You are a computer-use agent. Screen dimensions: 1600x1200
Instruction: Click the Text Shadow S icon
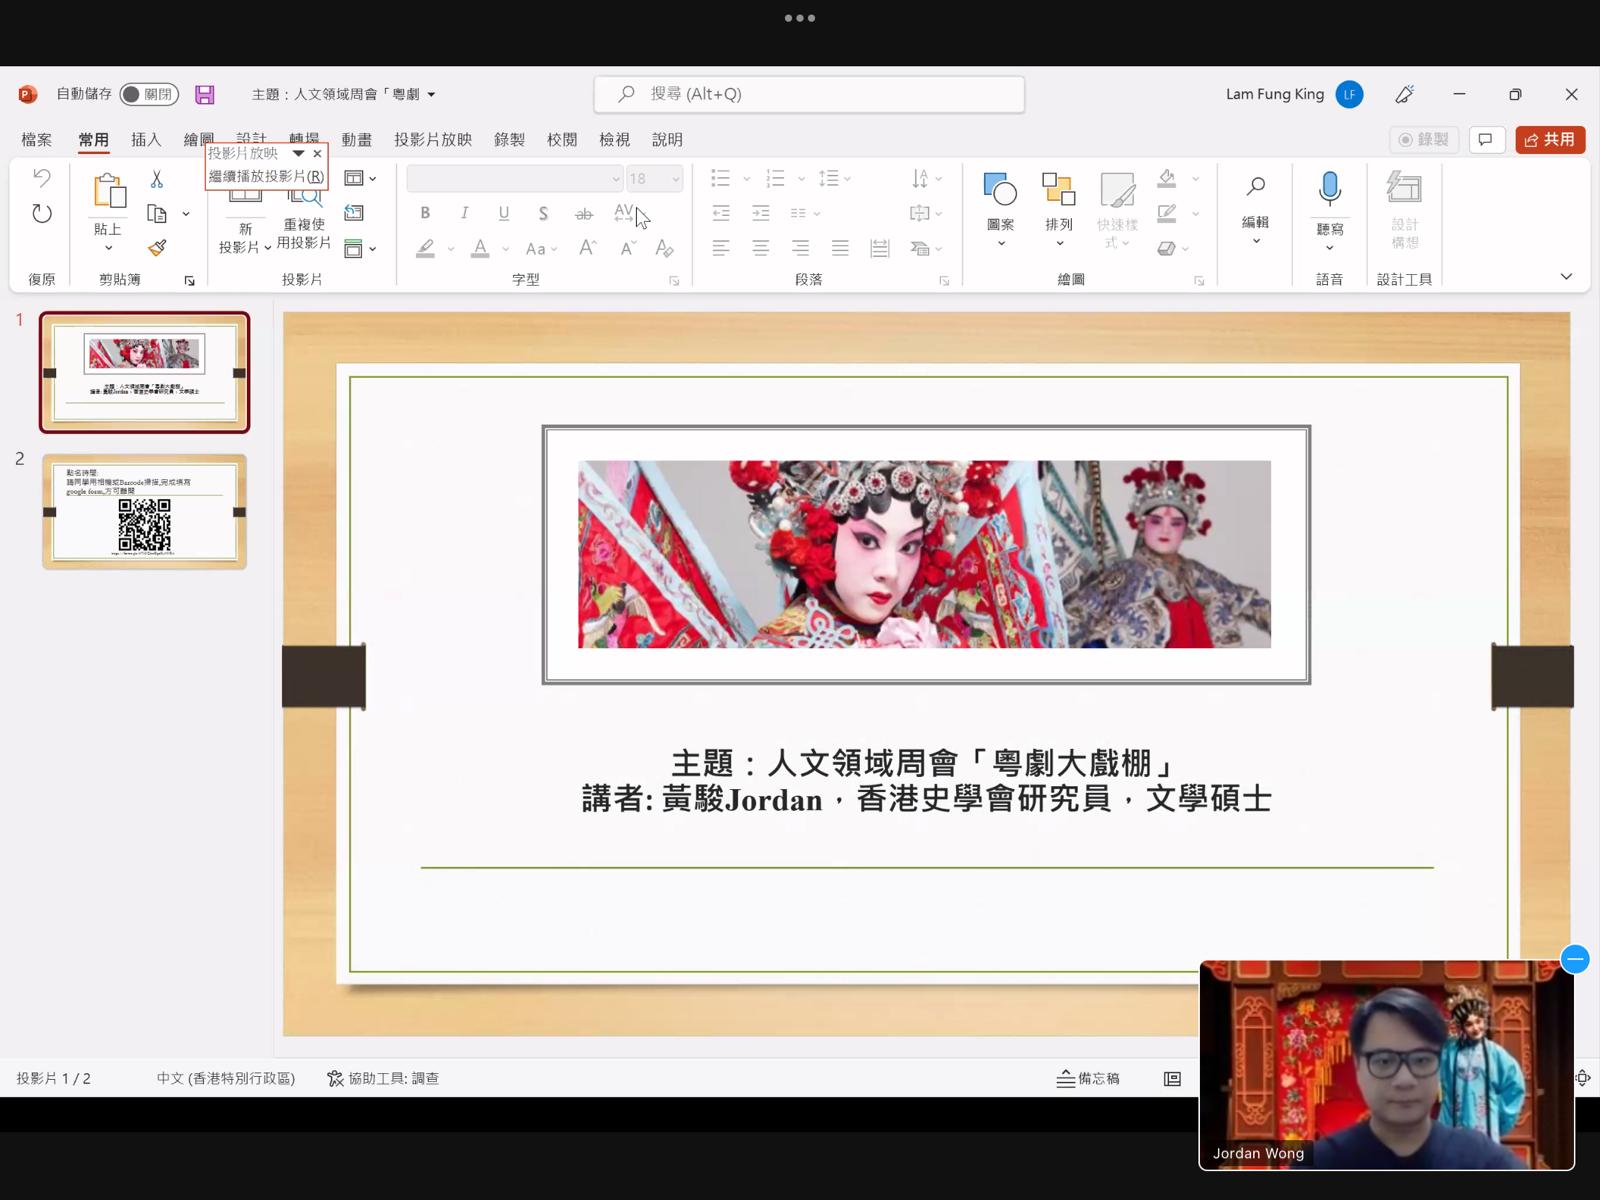pos(543,213)
